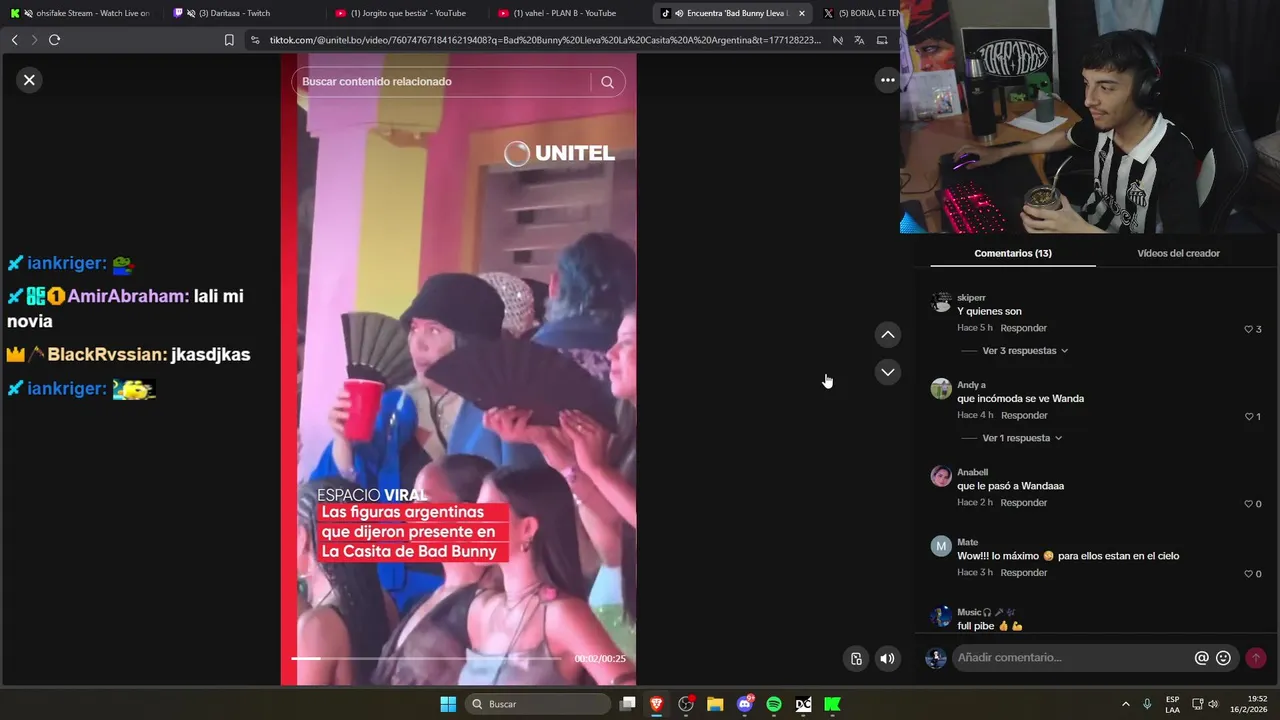Viewport: 1280px width, 720px height.
Task: Bookmark the page with bookmark icon
Action: [x=229, y=40]
